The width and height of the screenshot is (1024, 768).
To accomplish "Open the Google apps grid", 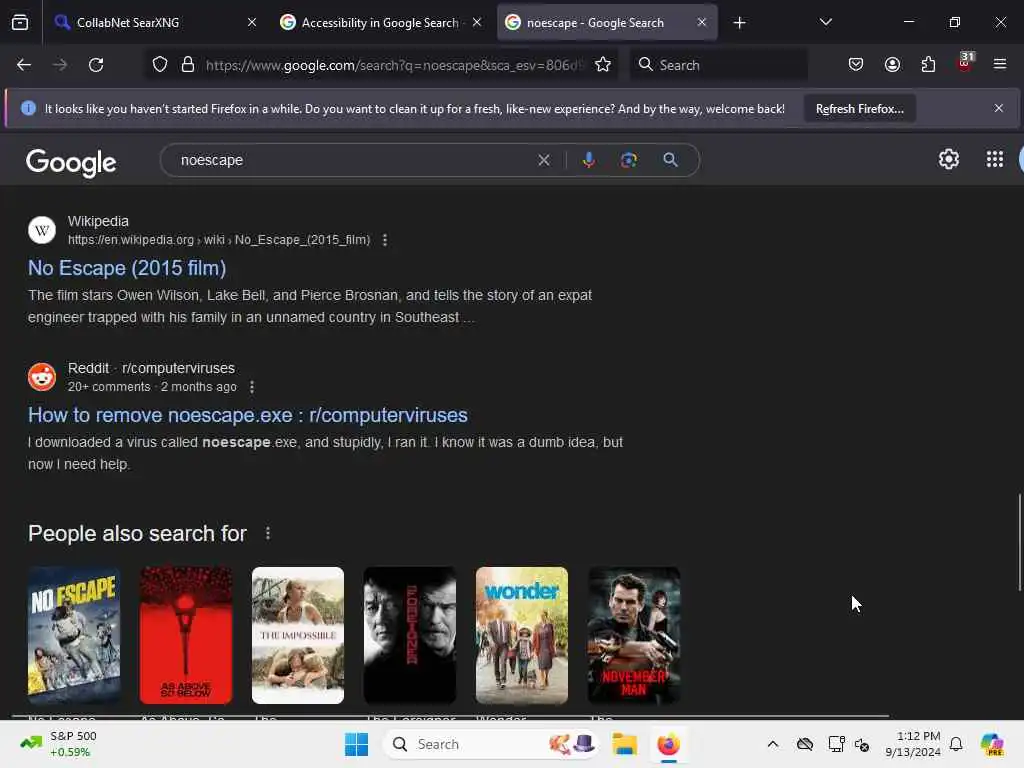I will click(995, 159).
